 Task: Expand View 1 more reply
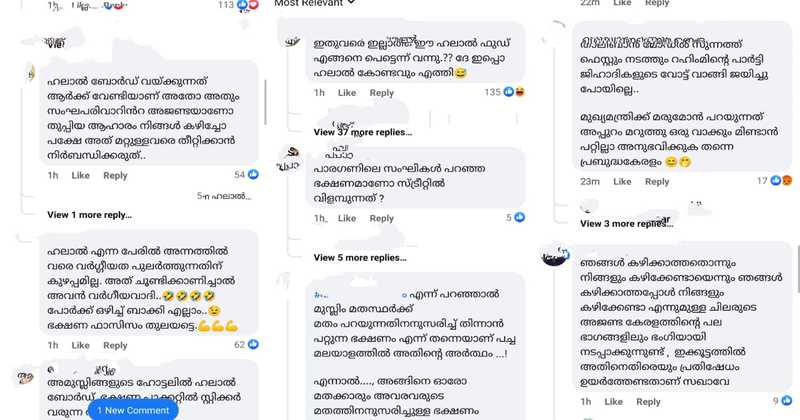89,215
